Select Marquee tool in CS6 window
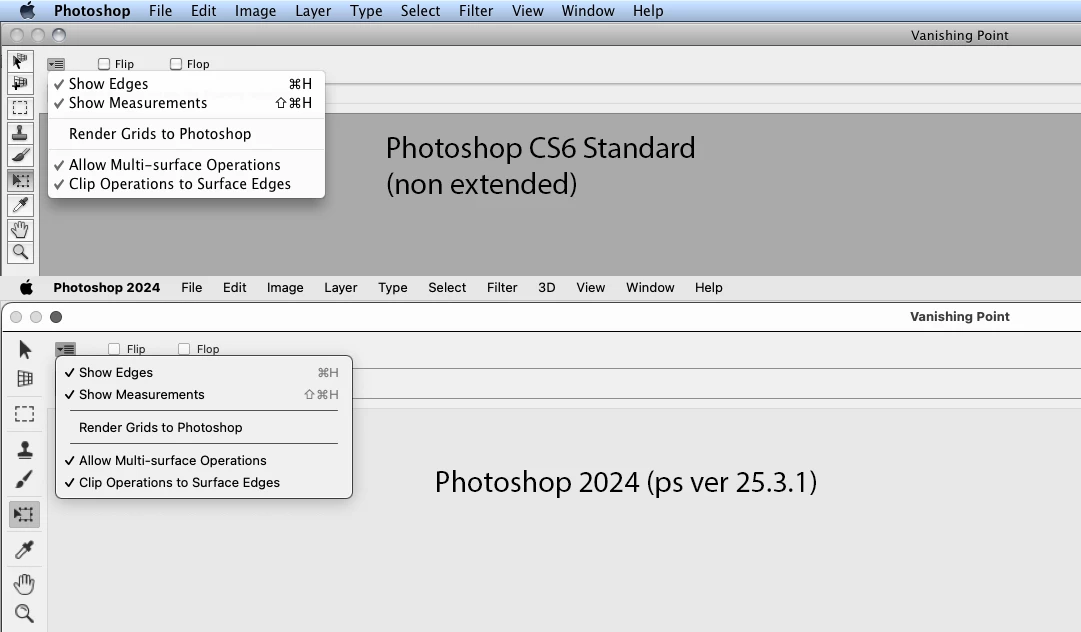This screenshot has height=632, width=1081. coord(20,108)
